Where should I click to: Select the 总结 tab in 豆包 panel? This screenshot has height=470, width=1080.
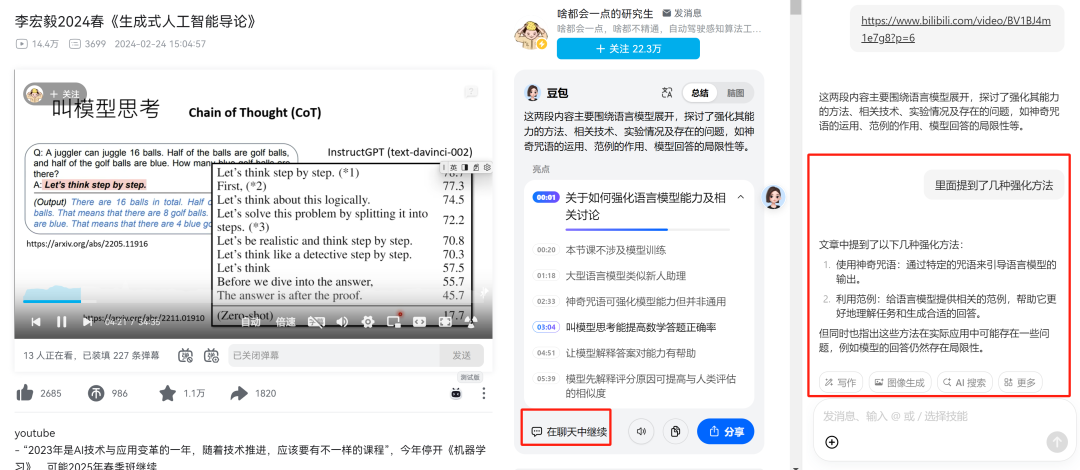[700, 92]
